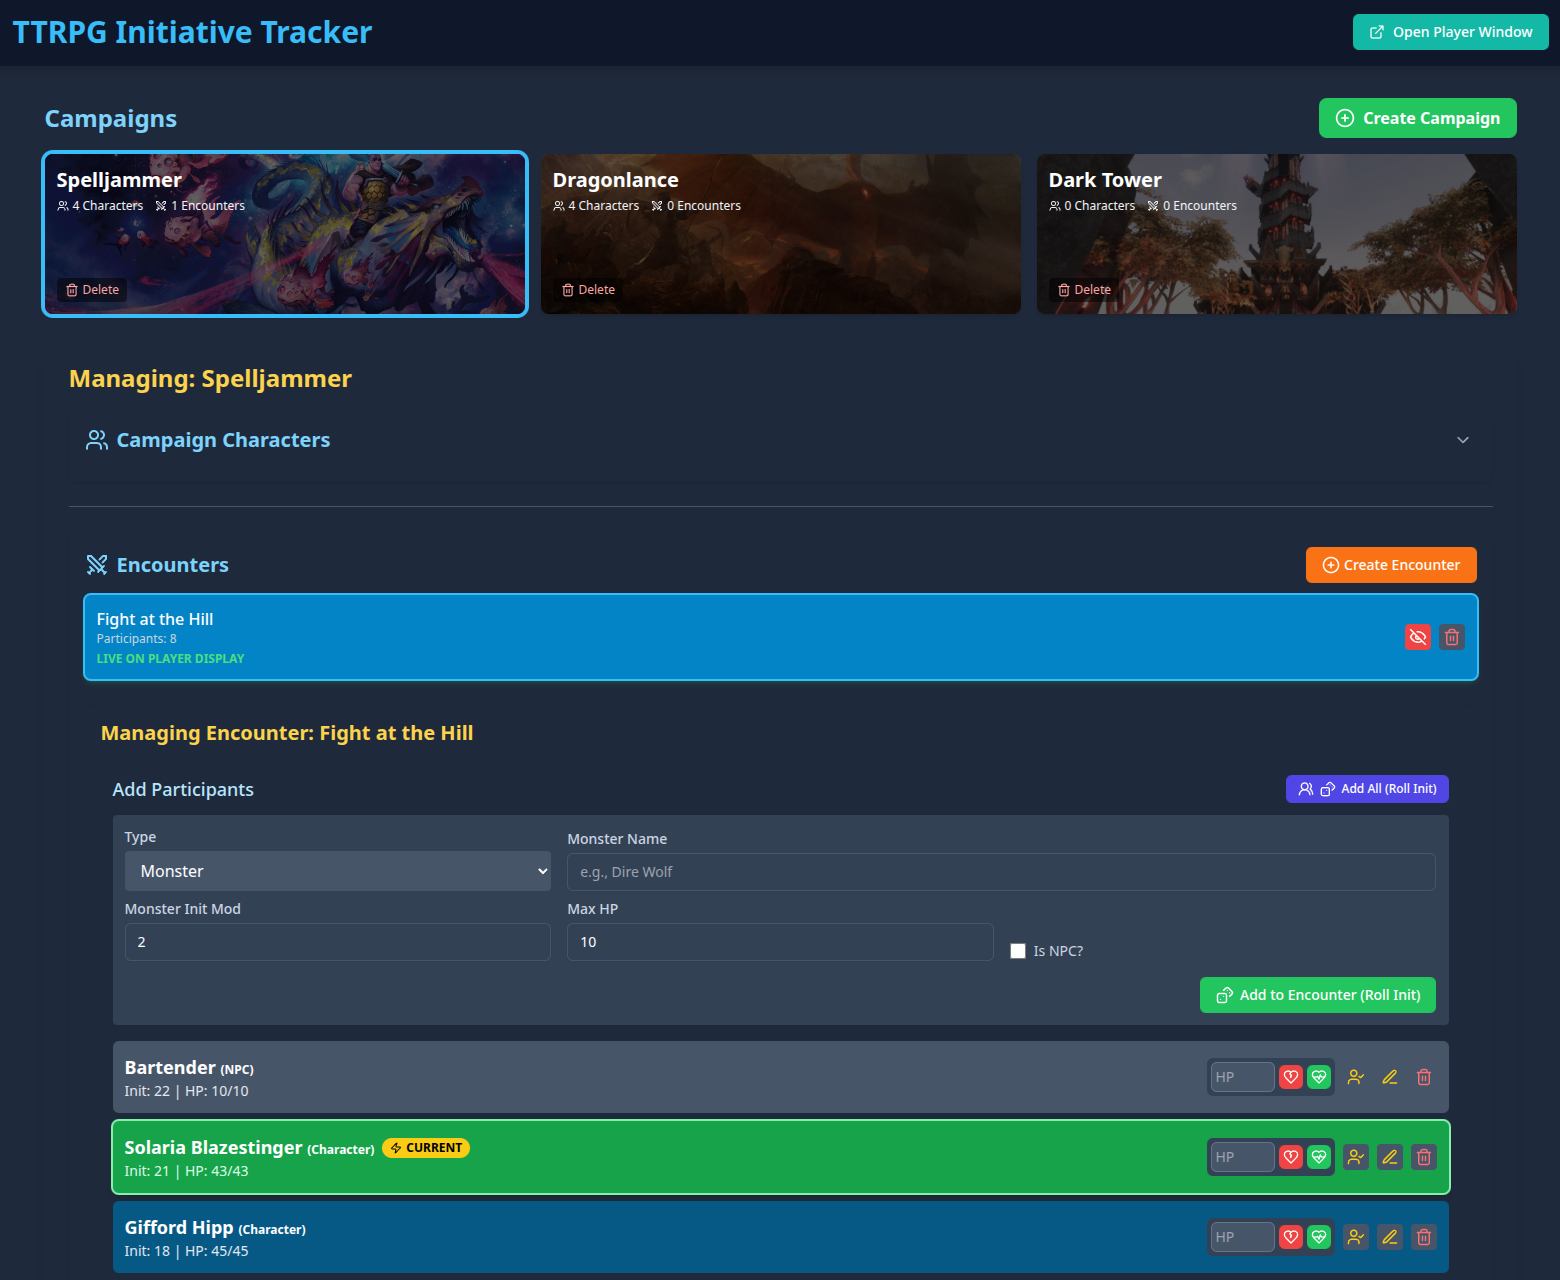Expand the Campaign Characters section chevron

point(1463,440)
